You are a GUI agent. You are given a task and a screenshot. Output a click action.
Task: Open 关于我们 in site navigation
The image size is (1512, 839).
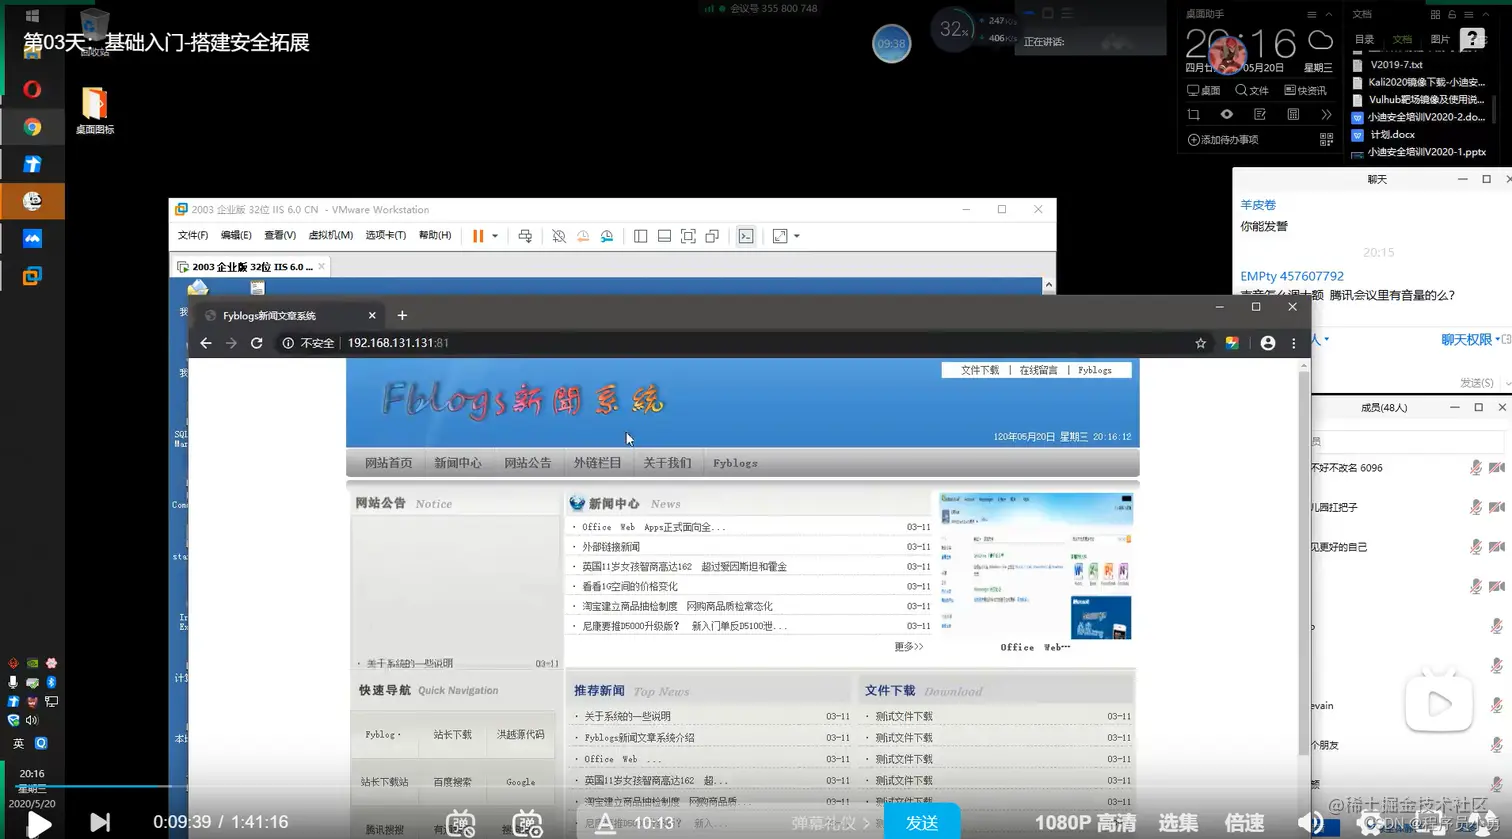(667, 463)
